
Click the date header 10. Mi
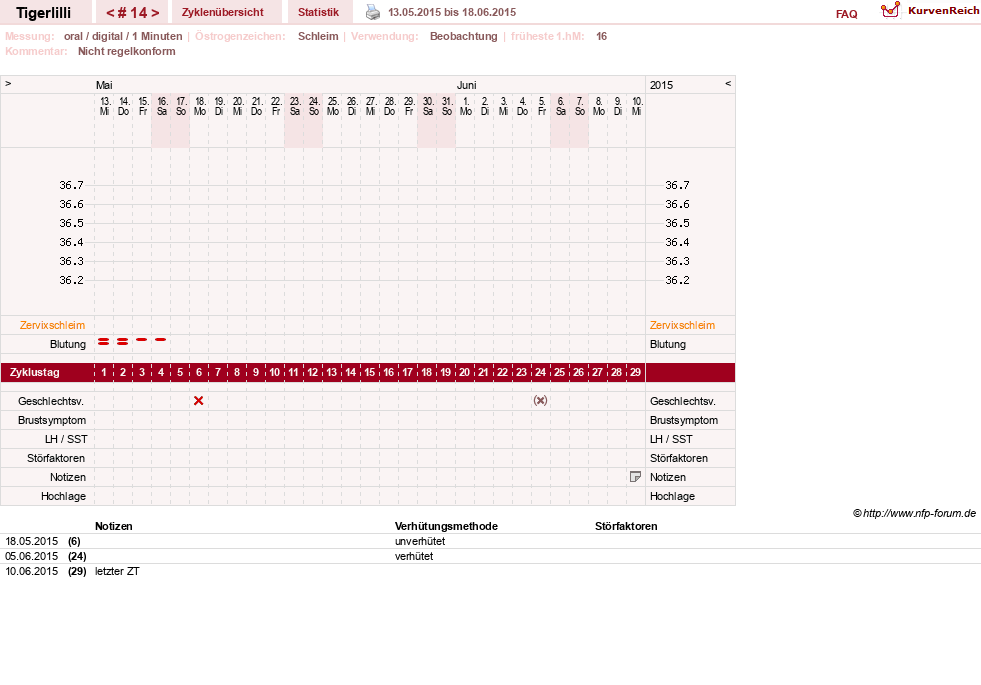[x=636, y=106]
